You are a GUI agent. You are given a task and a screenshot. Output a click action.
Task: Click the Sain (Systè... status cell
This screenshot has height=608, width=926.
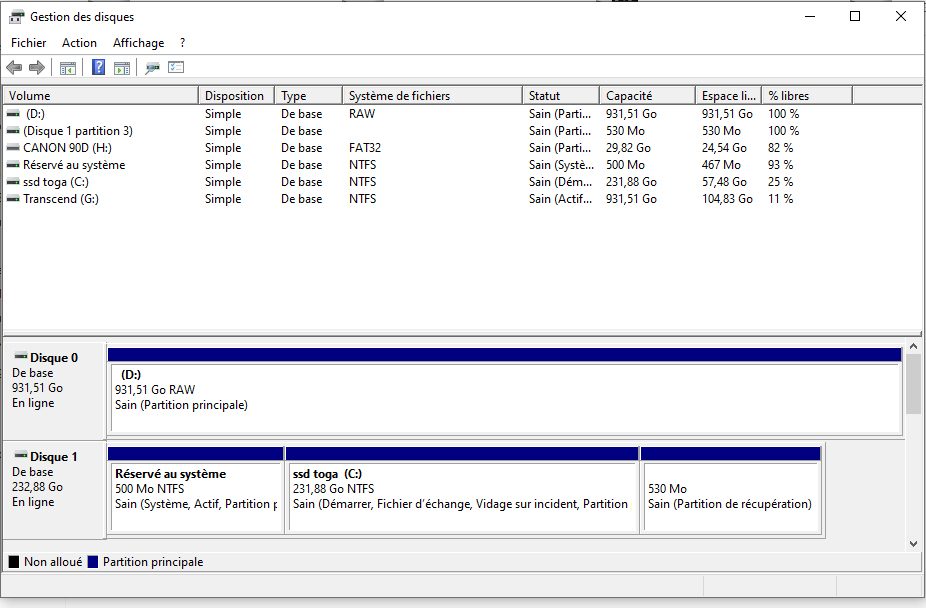click(561, 165)
